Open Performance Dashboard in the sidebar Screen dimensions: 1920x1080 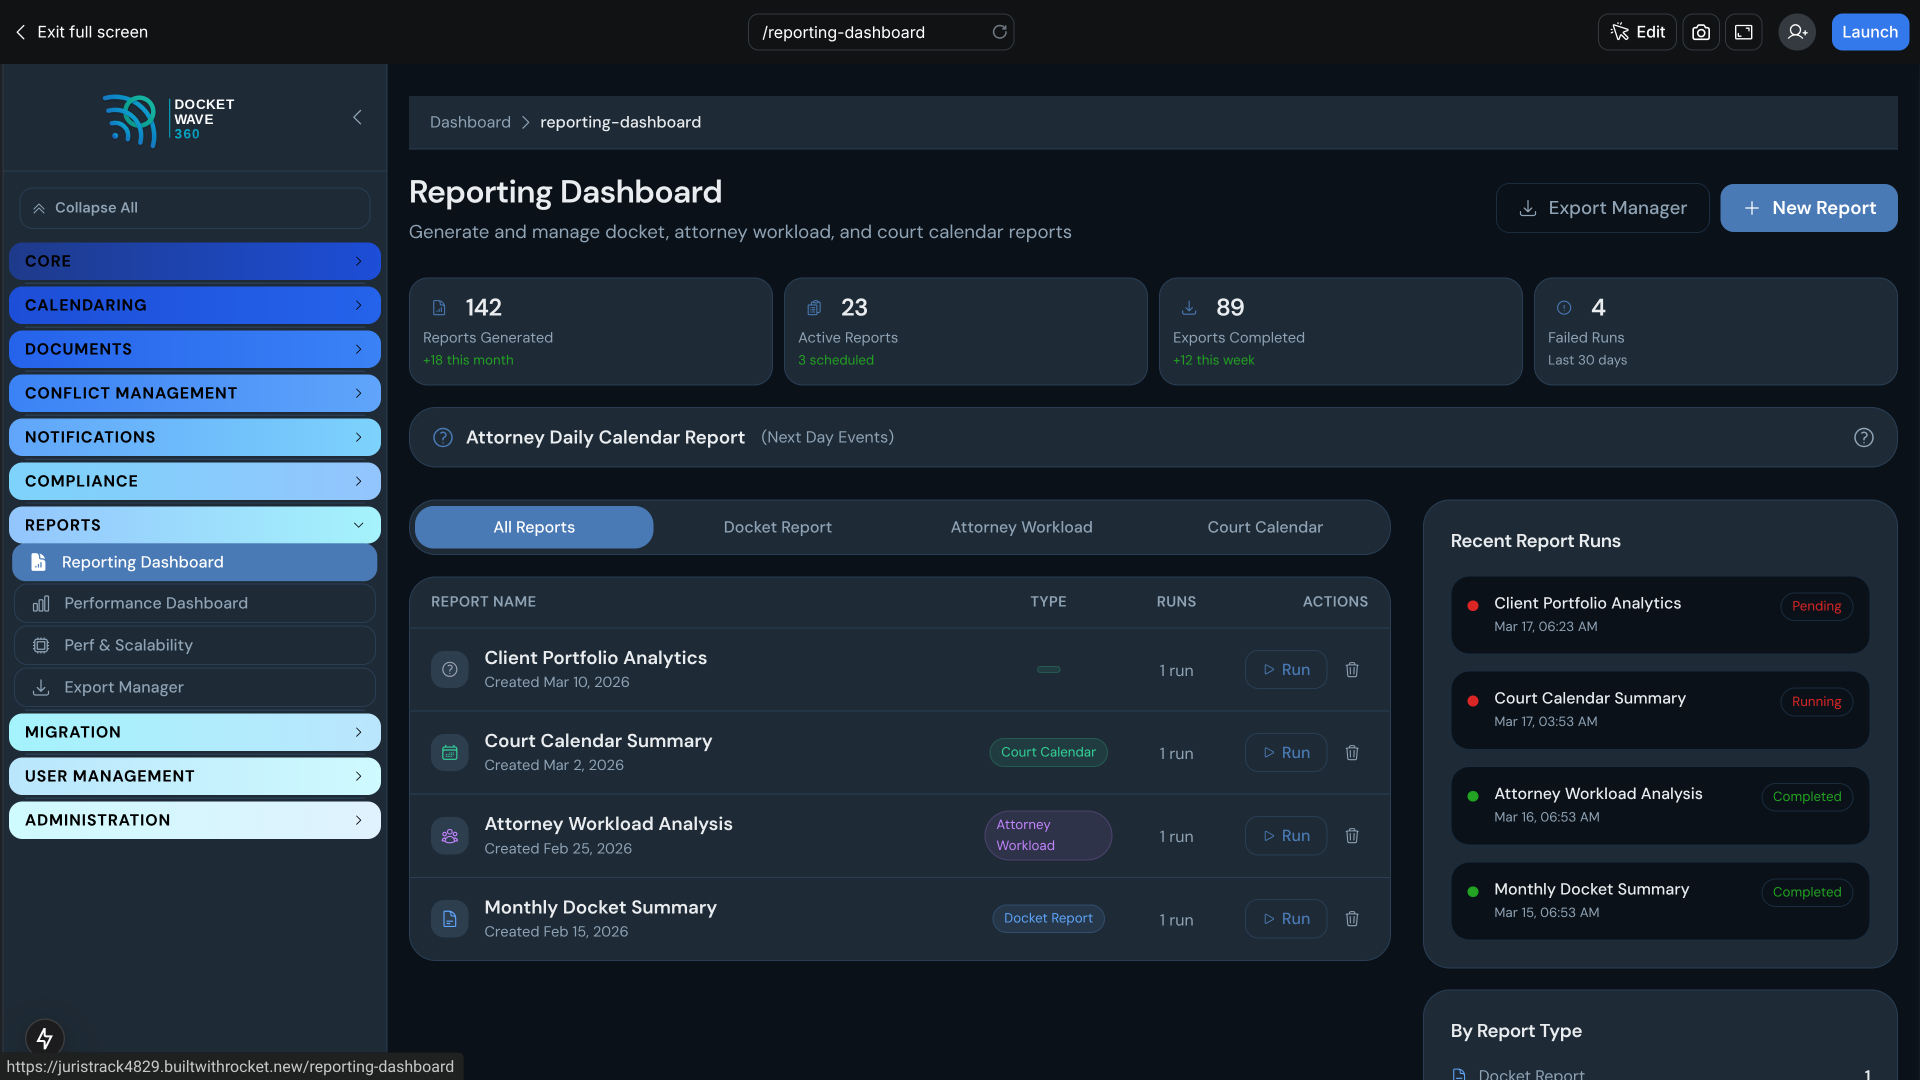[x=194, y=604]
